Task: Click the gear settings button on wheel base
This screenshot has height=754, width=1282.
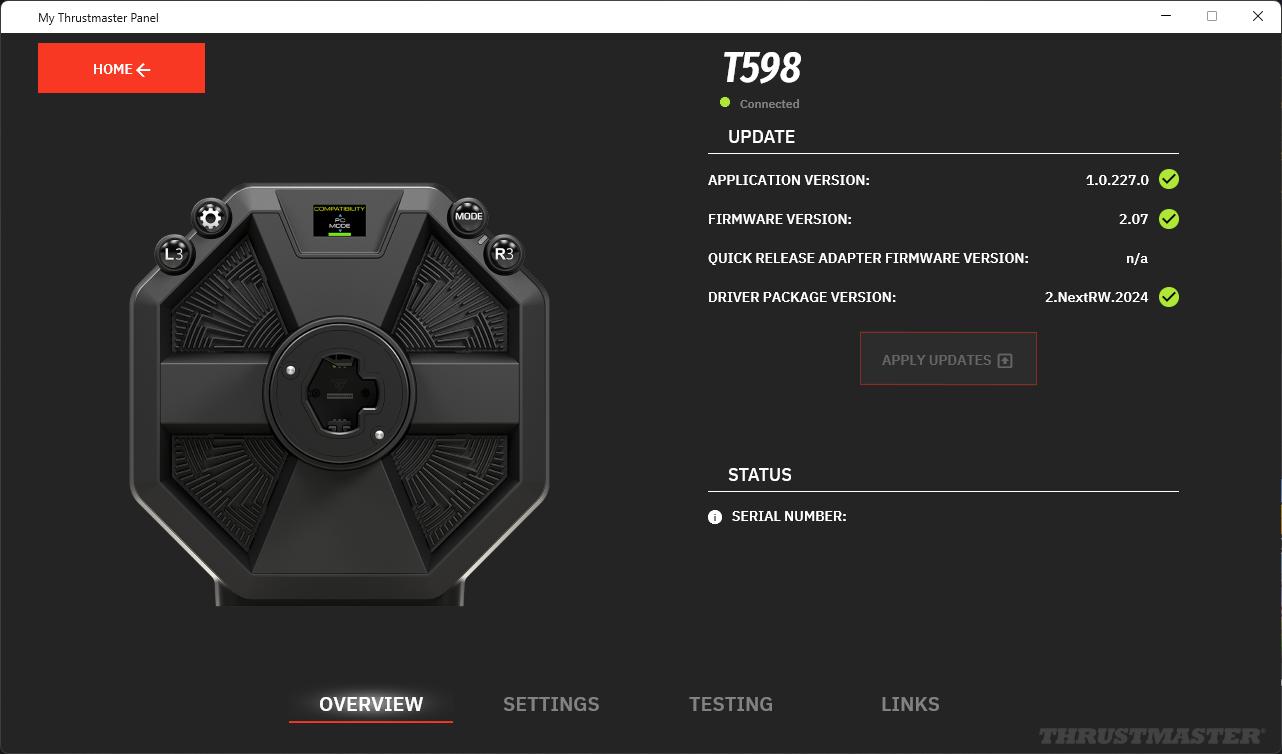Action: 211,217
